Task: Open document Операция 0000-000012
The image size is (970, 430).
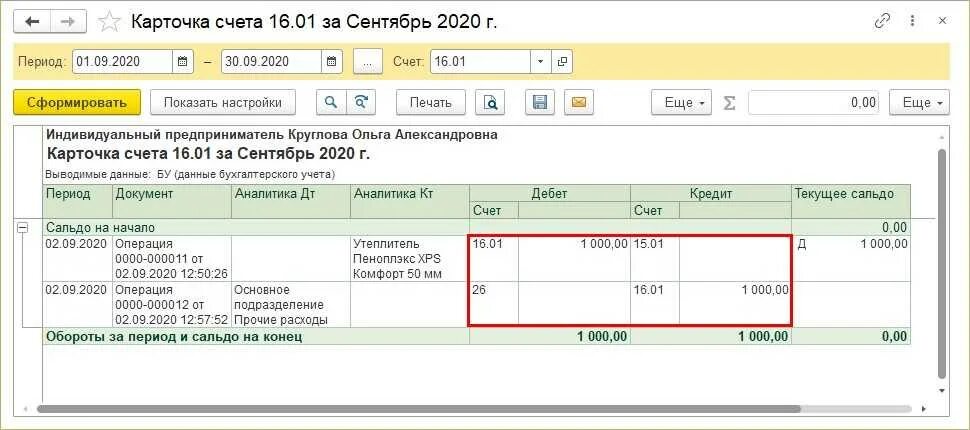Action: click(172, 305)
